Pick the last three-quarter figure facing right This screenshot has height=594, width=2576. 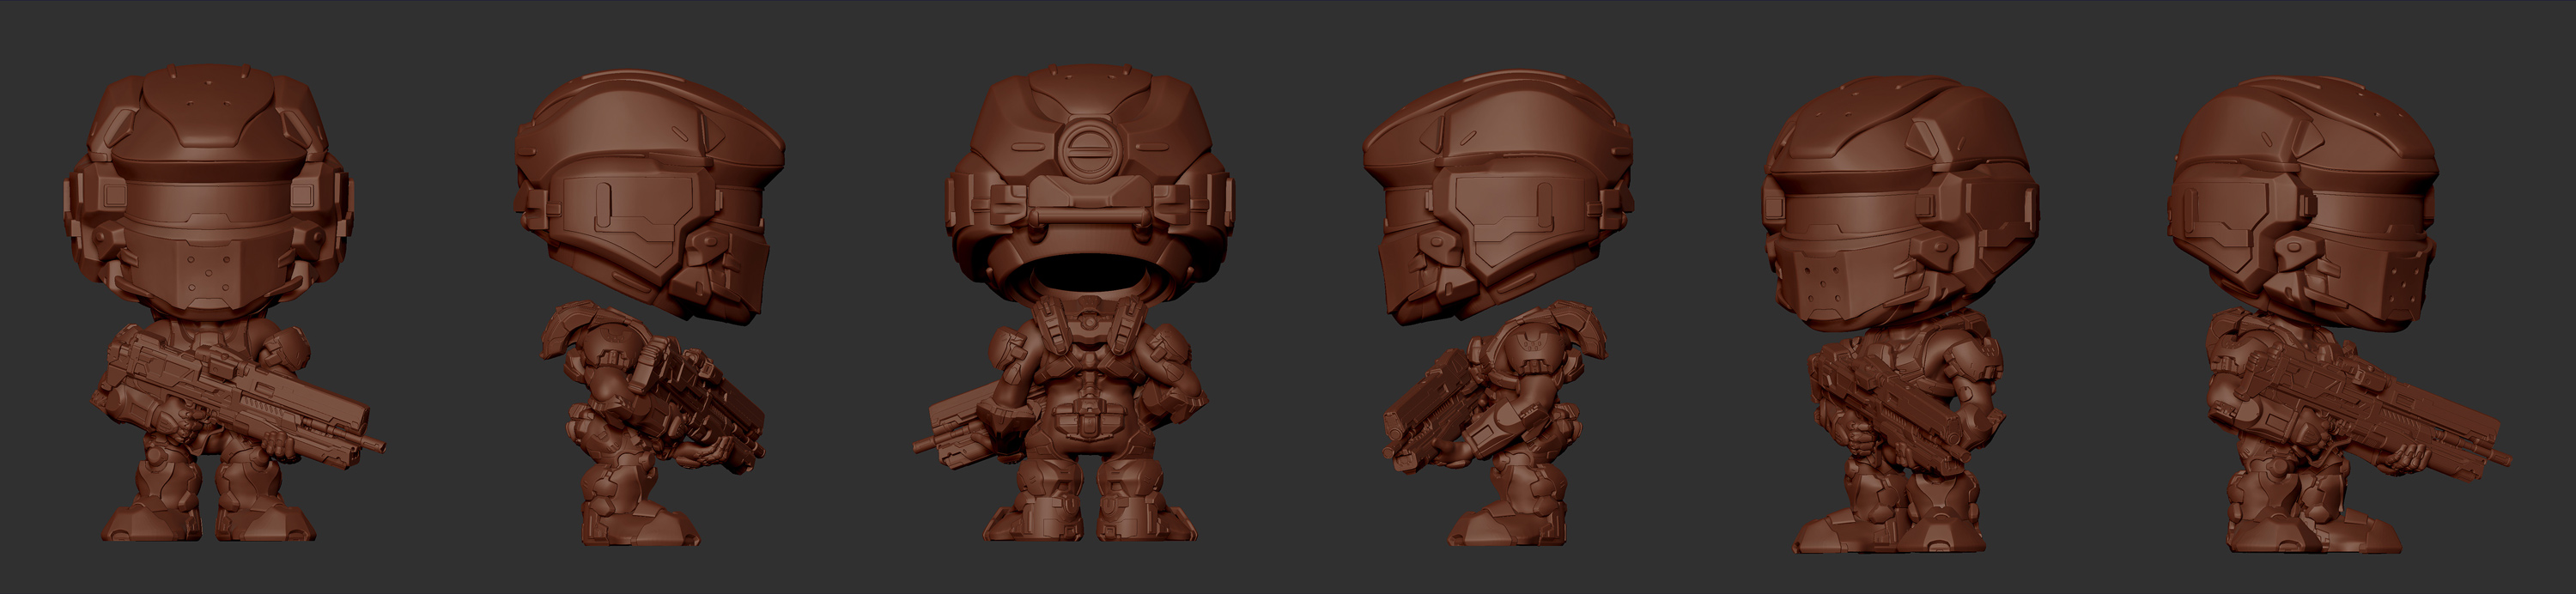[2340, 314]
